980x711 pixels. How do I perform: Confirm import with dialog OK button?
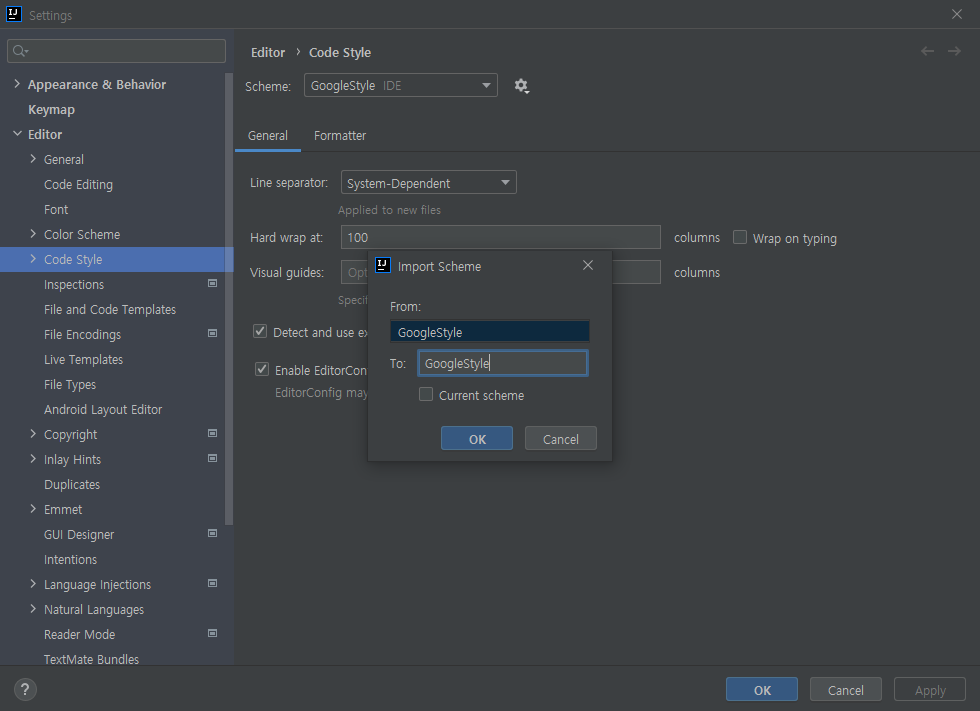click(x=477, y=439)
